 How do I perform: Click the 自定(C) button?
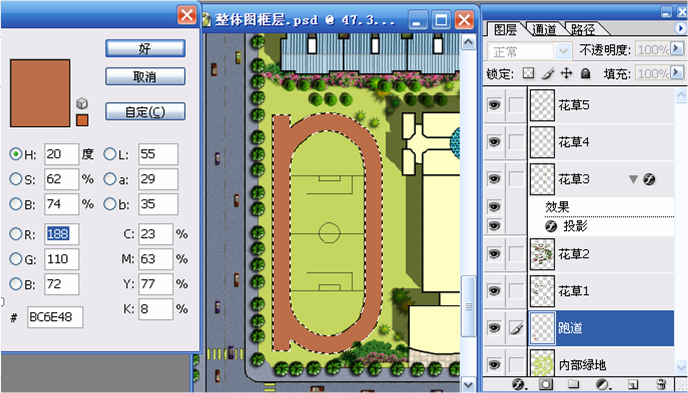pos(145,111)
